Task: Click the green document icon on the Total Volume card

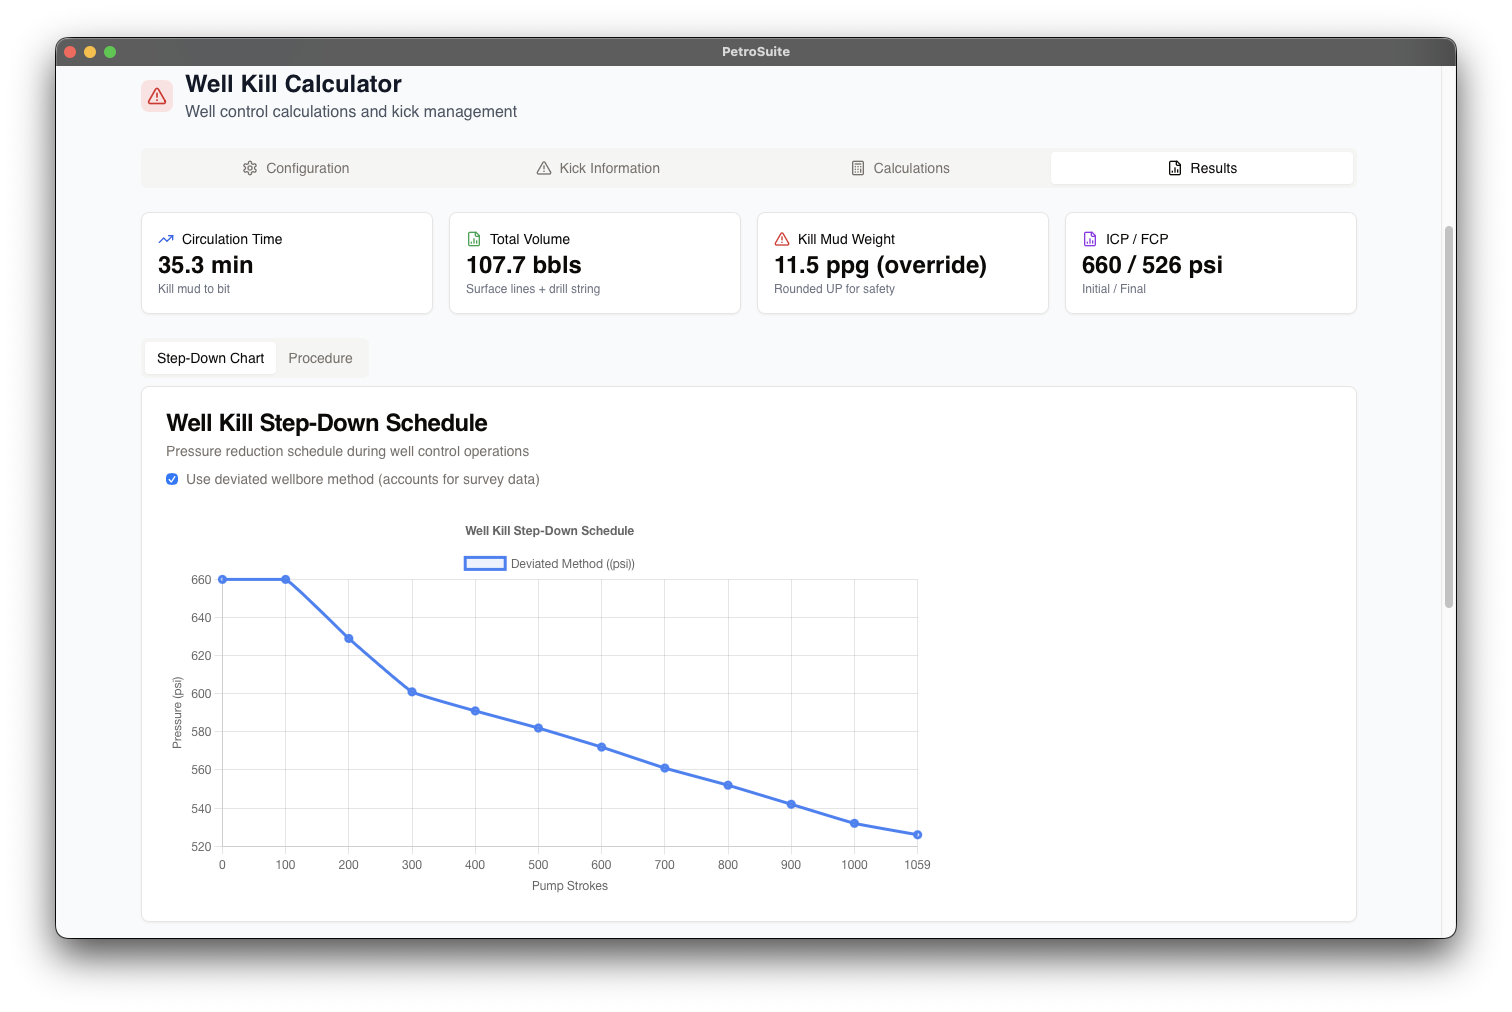Action: click(473, 238)
